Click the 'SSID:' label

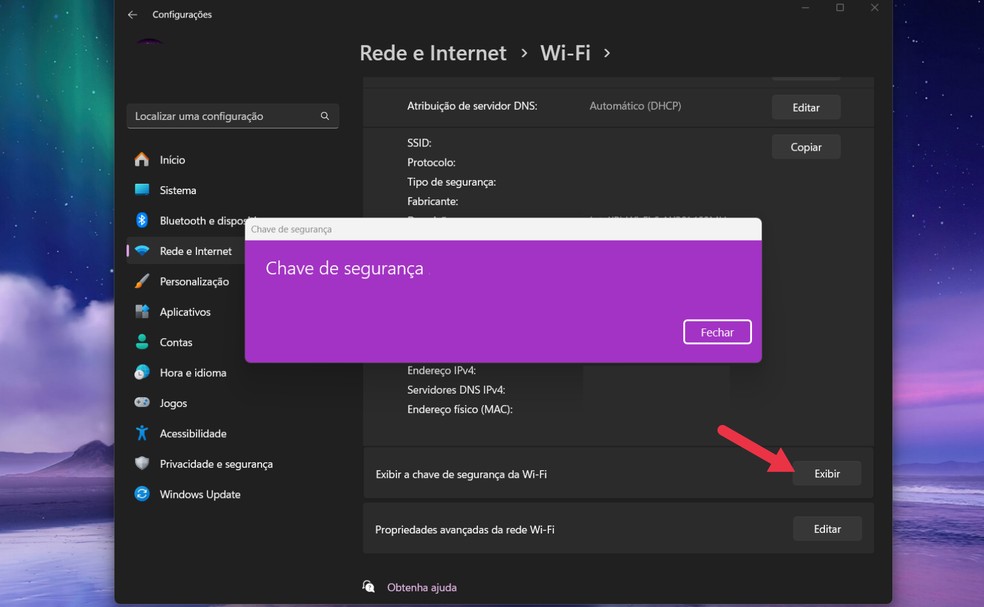tap(419, 143)
